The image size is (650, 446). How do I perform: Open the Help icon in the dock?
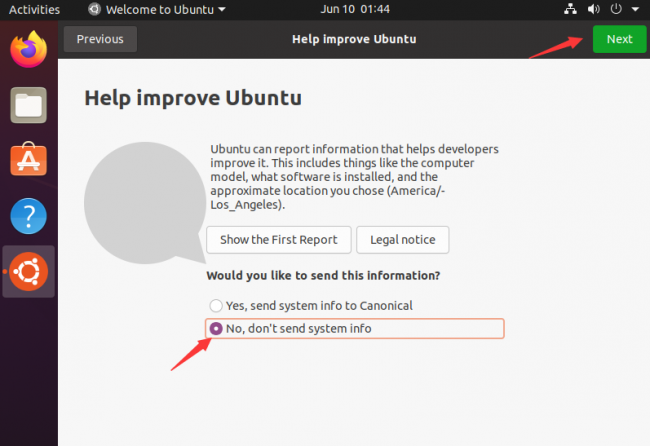(x=29, y=216)
